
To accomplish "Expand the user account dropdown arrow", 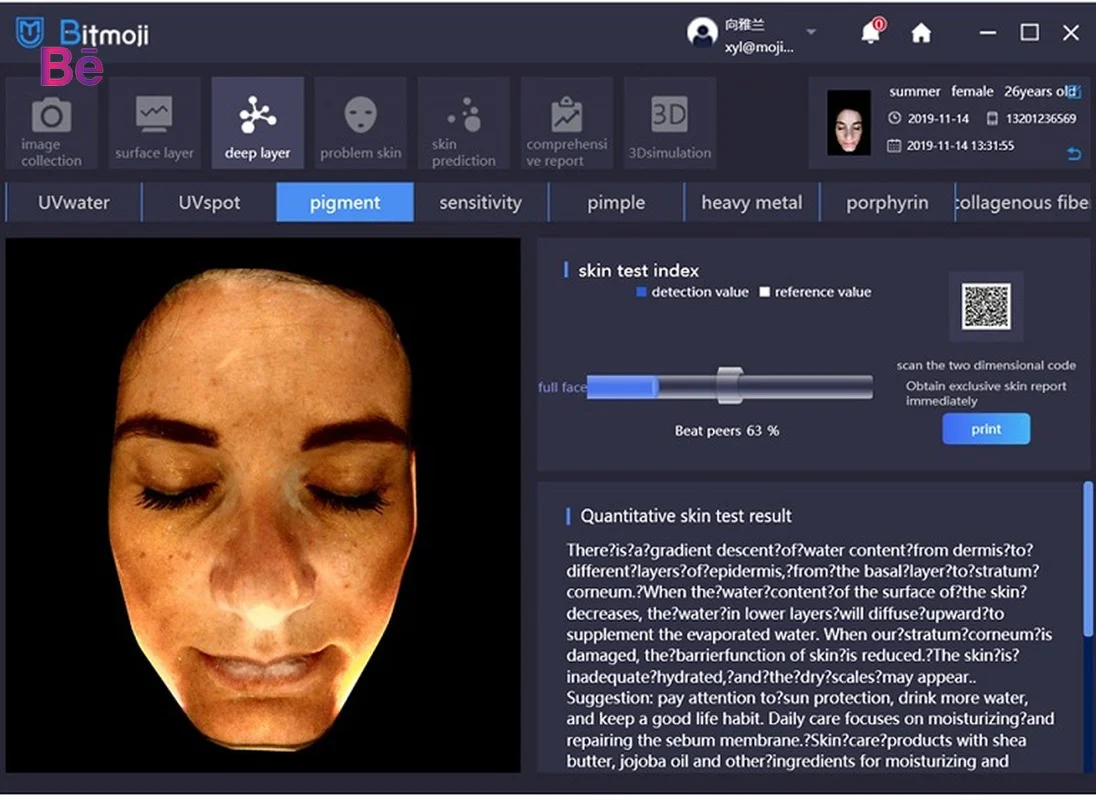I will tap(811, 32).
